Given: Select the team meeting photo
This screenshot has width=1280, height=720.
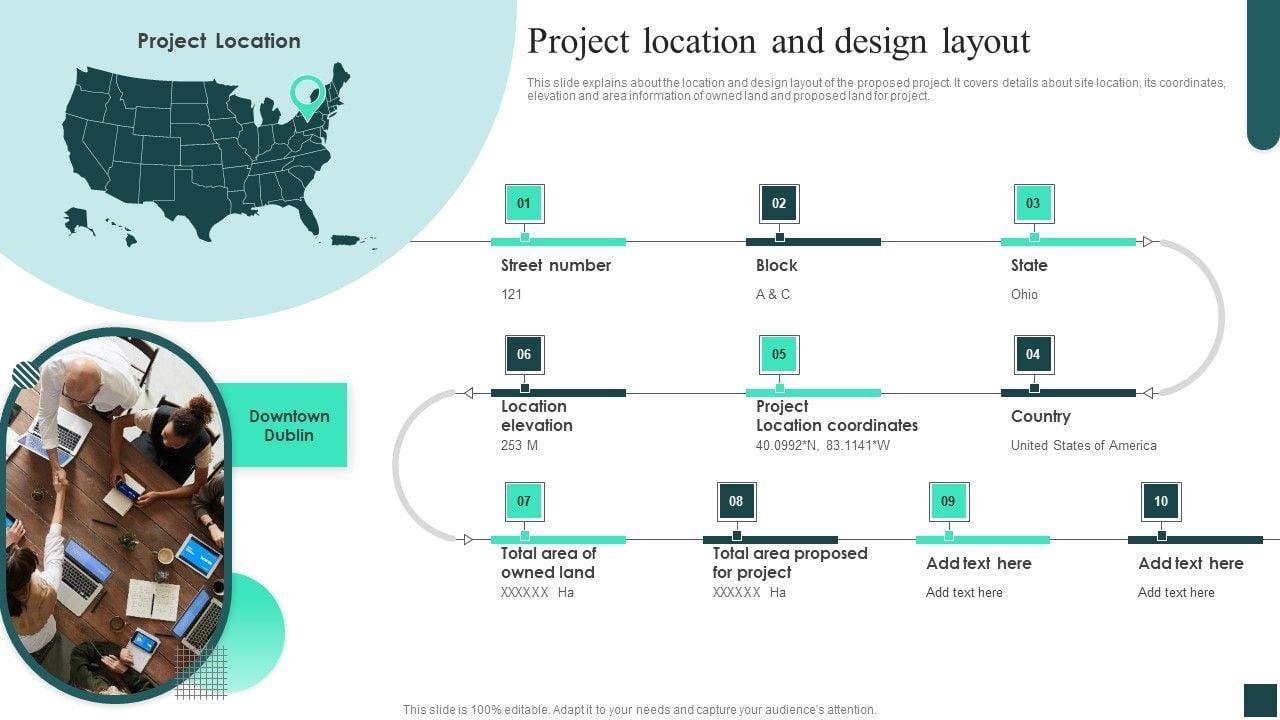Looking at the screenshot, I should [x=116, y=515].
